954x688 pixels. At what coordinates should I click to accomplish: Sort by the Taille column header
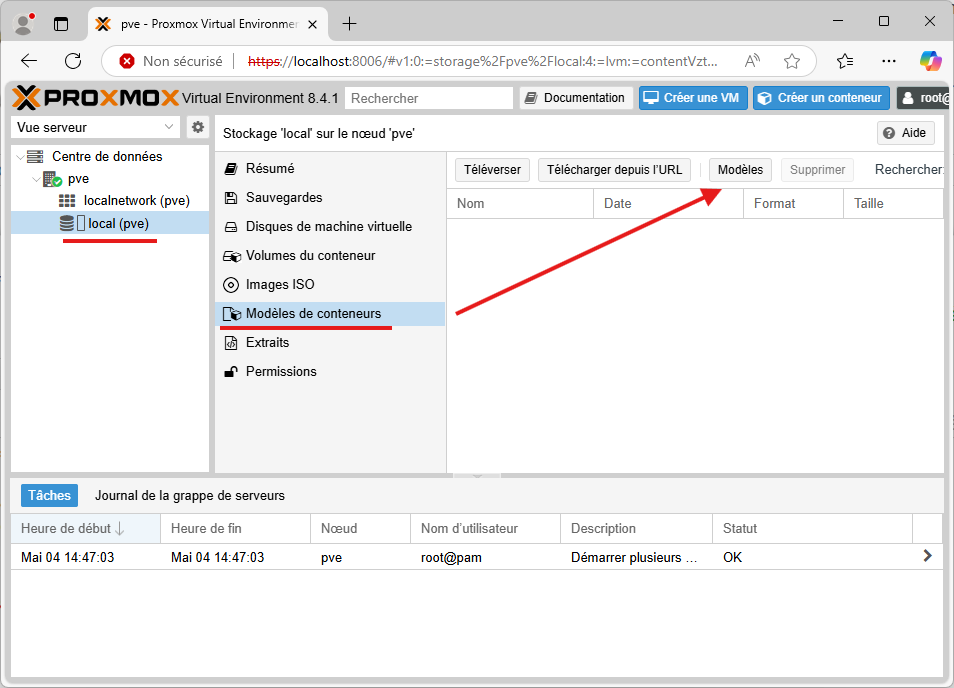[x=893, y=204]
